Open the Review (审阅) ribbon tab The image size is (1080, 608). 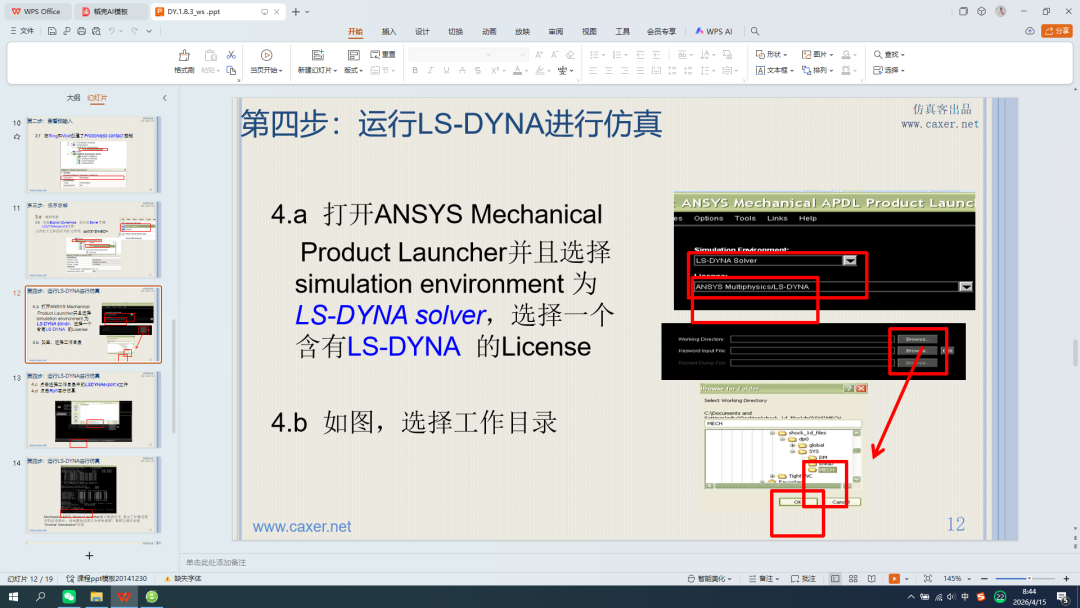[x=556, y=32]
